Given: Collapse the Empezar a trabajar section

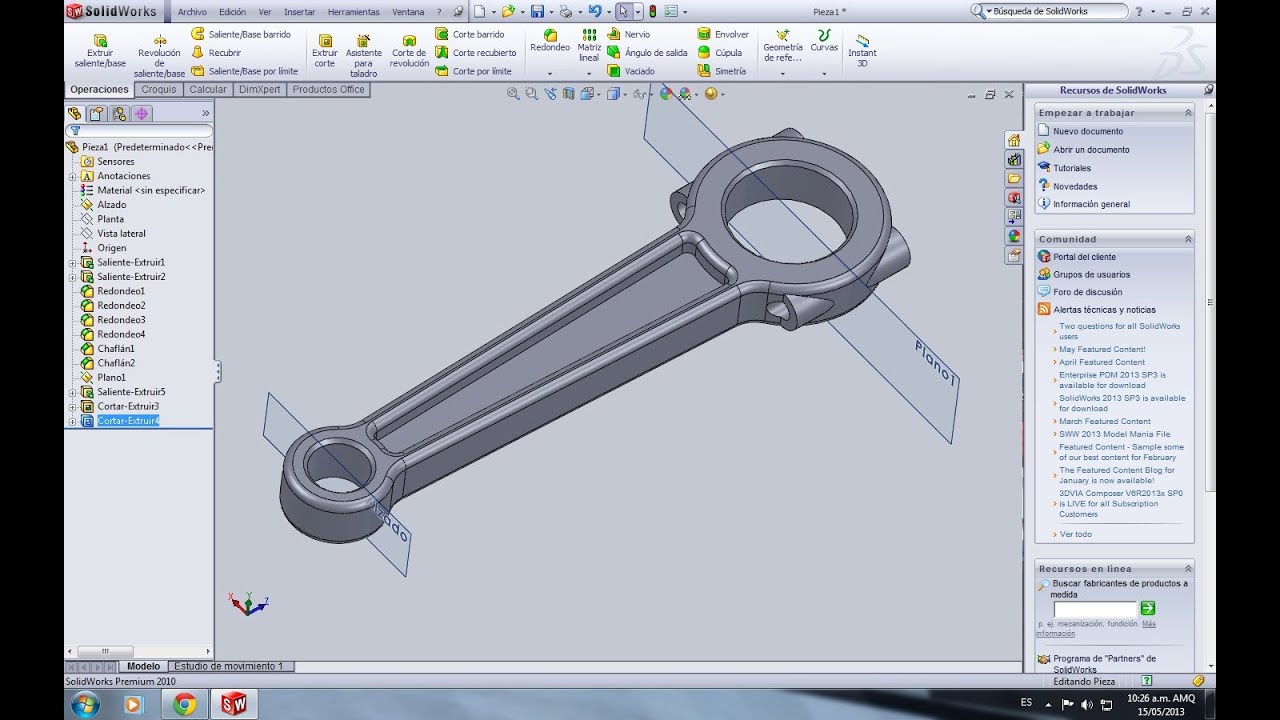Looking at the screenshot, I should coord(1188,113).
